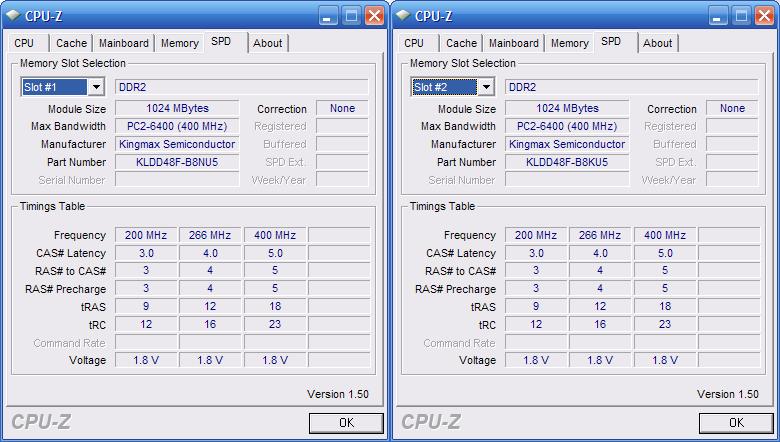Screen dimensions: 780x442
Task: Click 266 MHz frequency cell in Slot #2 window
Action: click(600, 235)
